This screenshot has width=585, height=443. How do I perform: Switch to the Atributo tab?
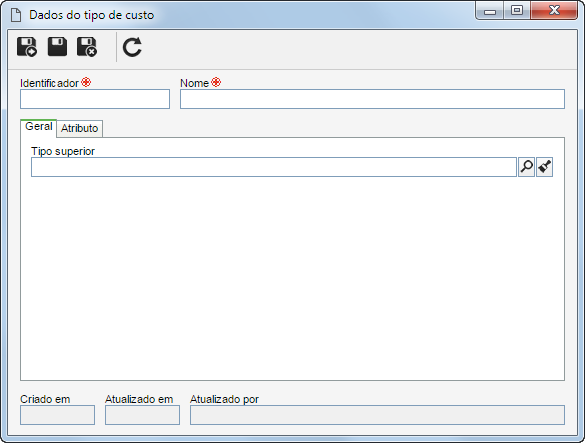click(79, 128)
